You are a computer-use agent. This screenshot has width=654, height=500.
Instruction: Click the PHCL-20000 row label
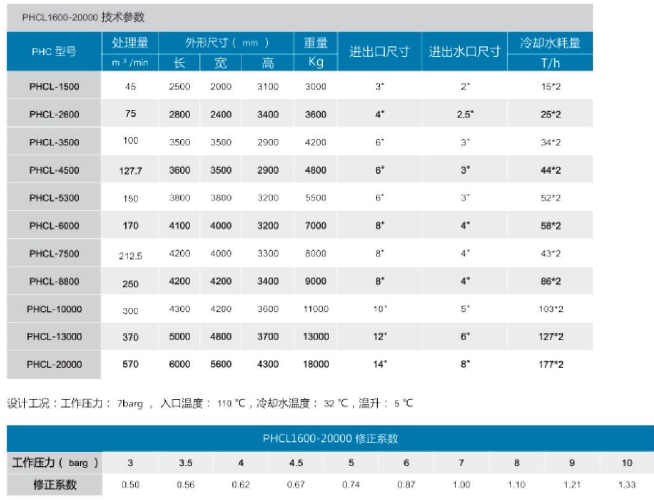[x=55, y=365]
